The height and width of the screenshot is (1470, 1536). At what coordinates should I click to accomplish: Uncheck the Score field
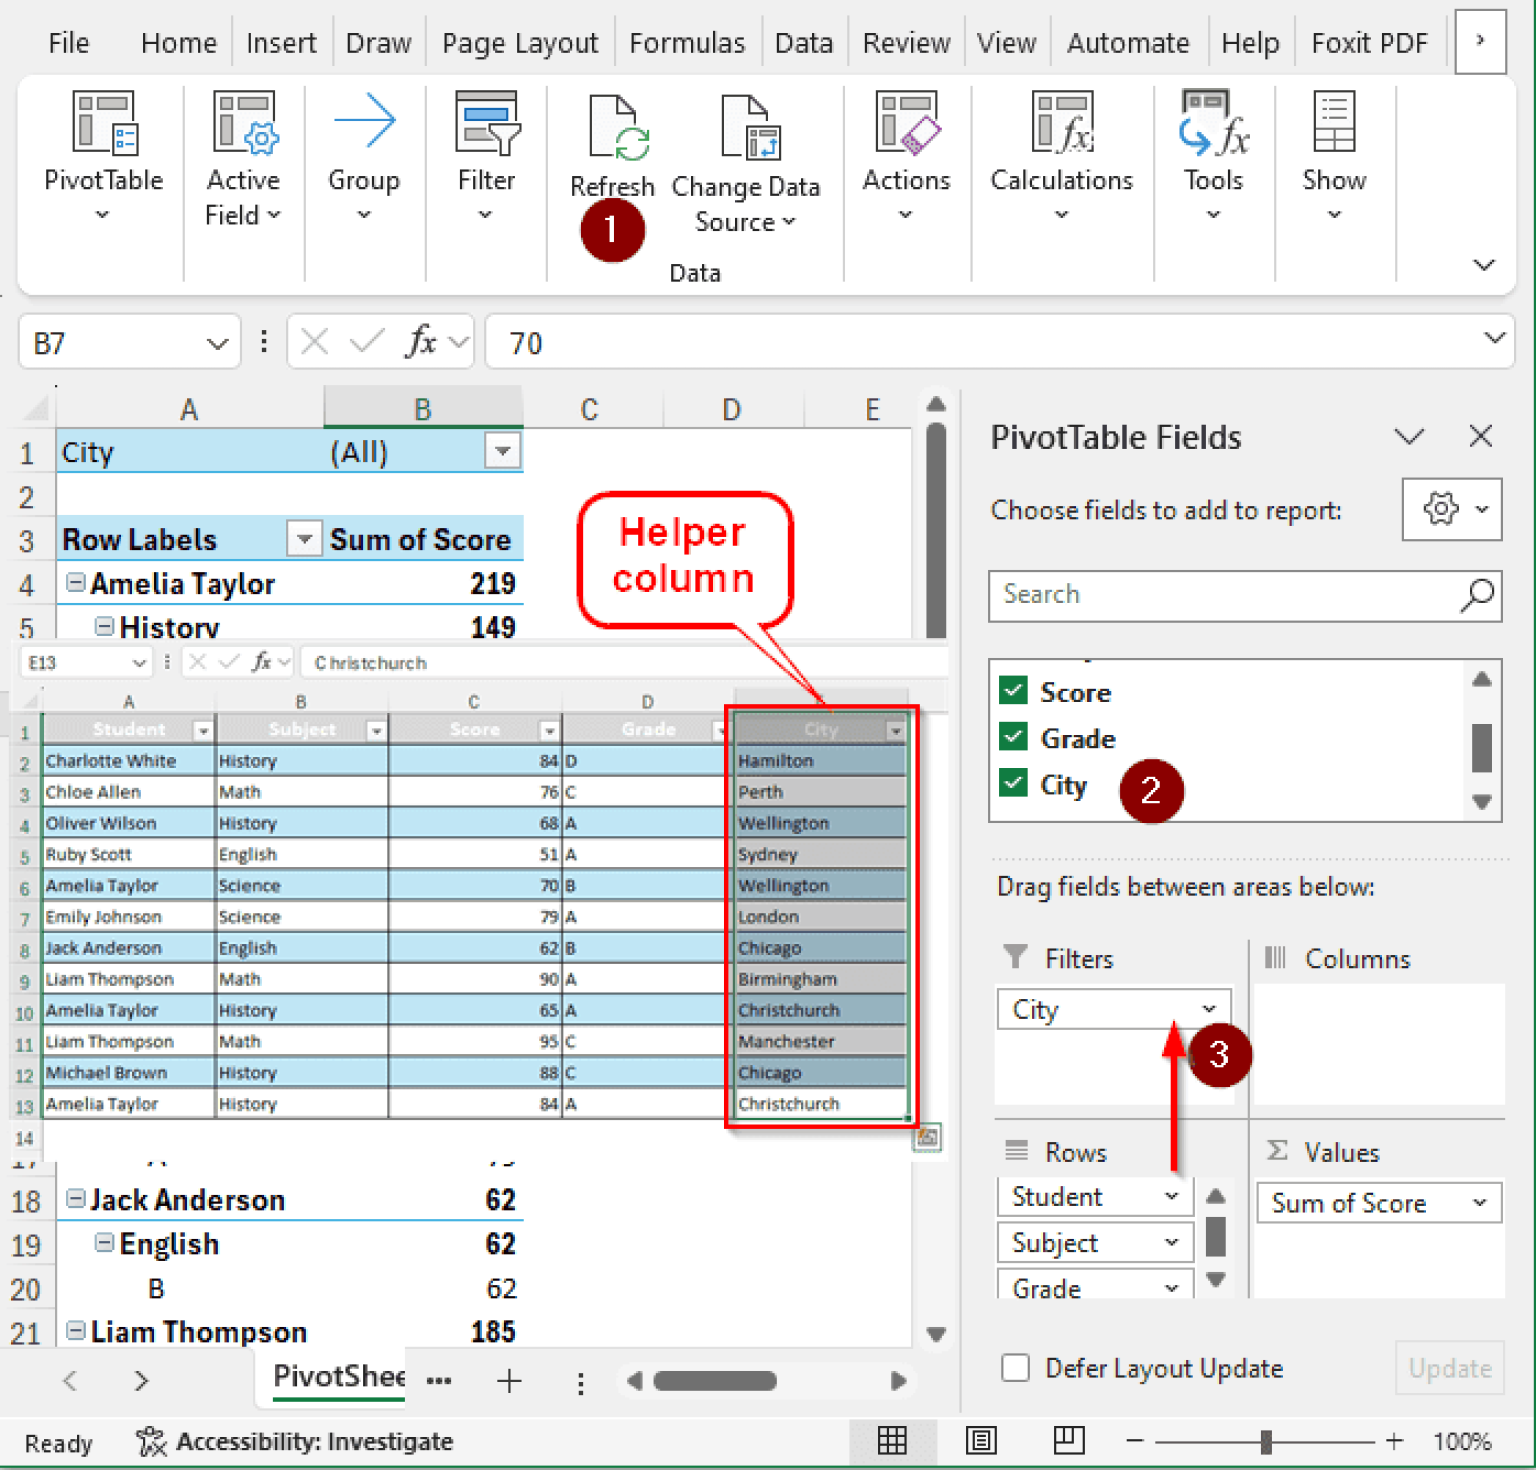(1013, 690)
